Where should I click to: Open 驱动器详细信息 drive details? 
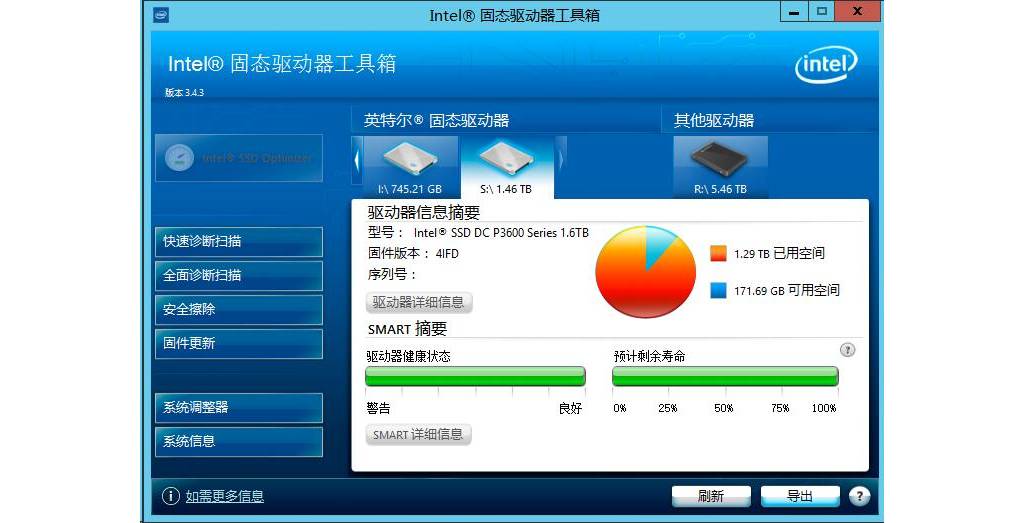pyautogui.click(x=418, y=302)
